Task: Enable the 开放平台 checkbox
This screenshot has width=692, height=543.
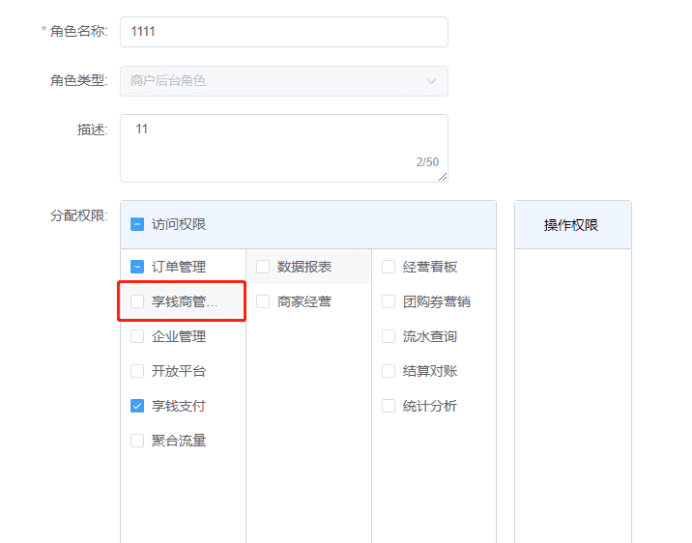Action: point(137,371)
